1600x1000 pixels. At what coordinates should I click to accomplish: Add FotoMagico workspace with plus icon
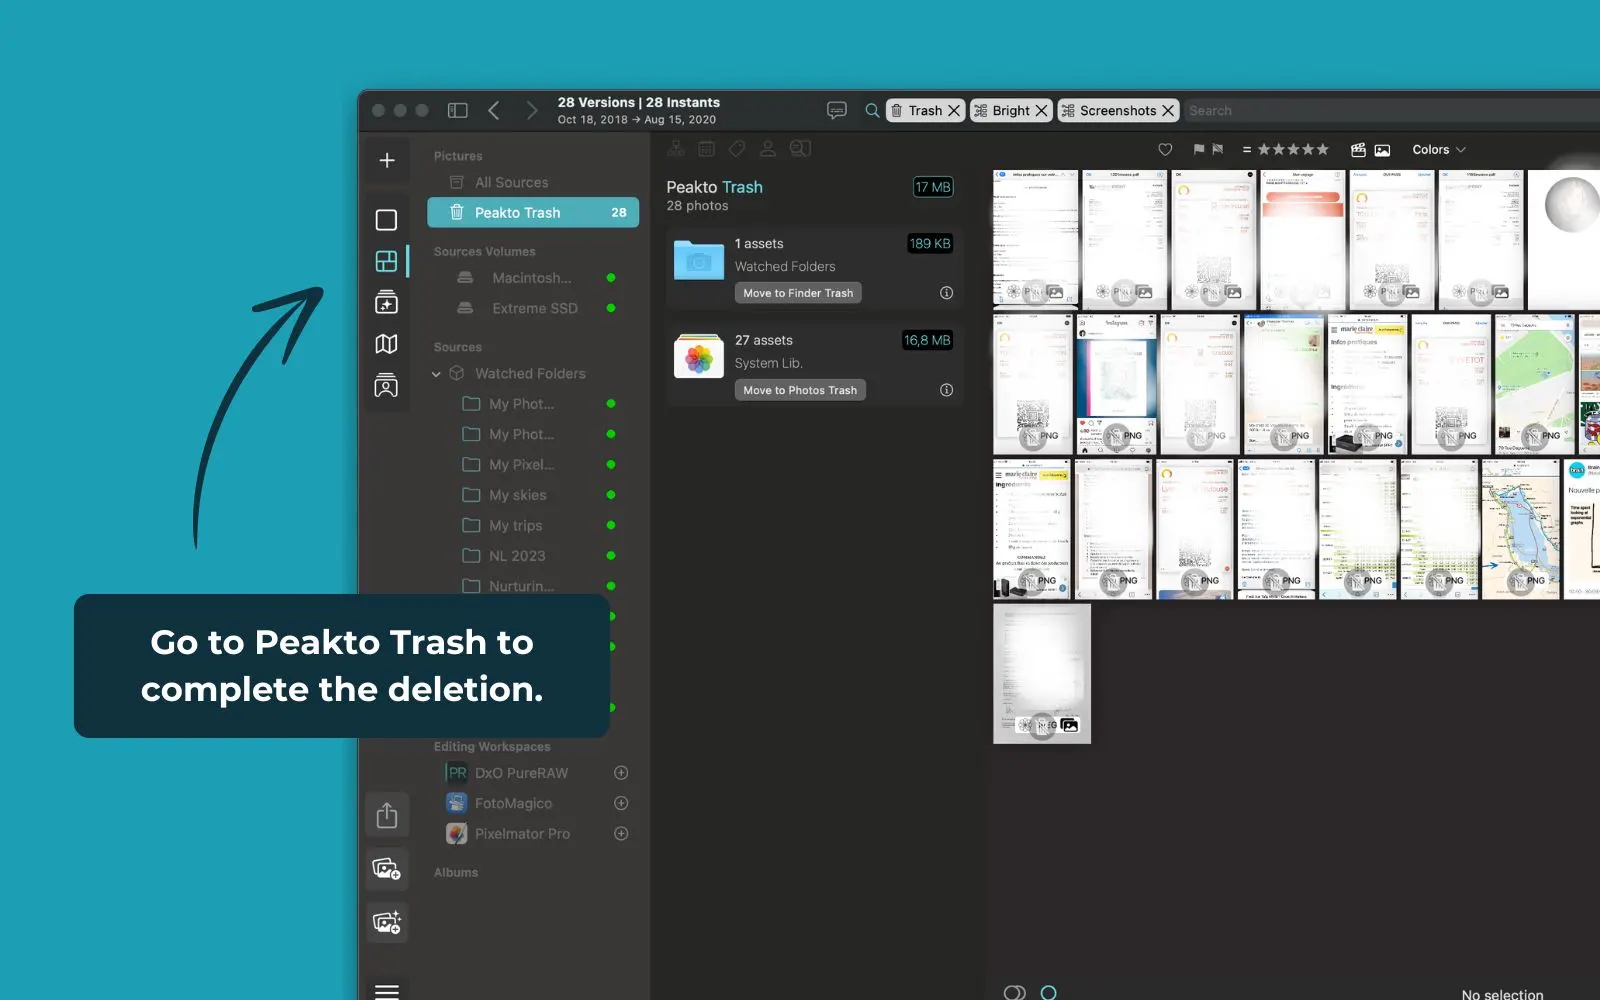tap(621, 803)
